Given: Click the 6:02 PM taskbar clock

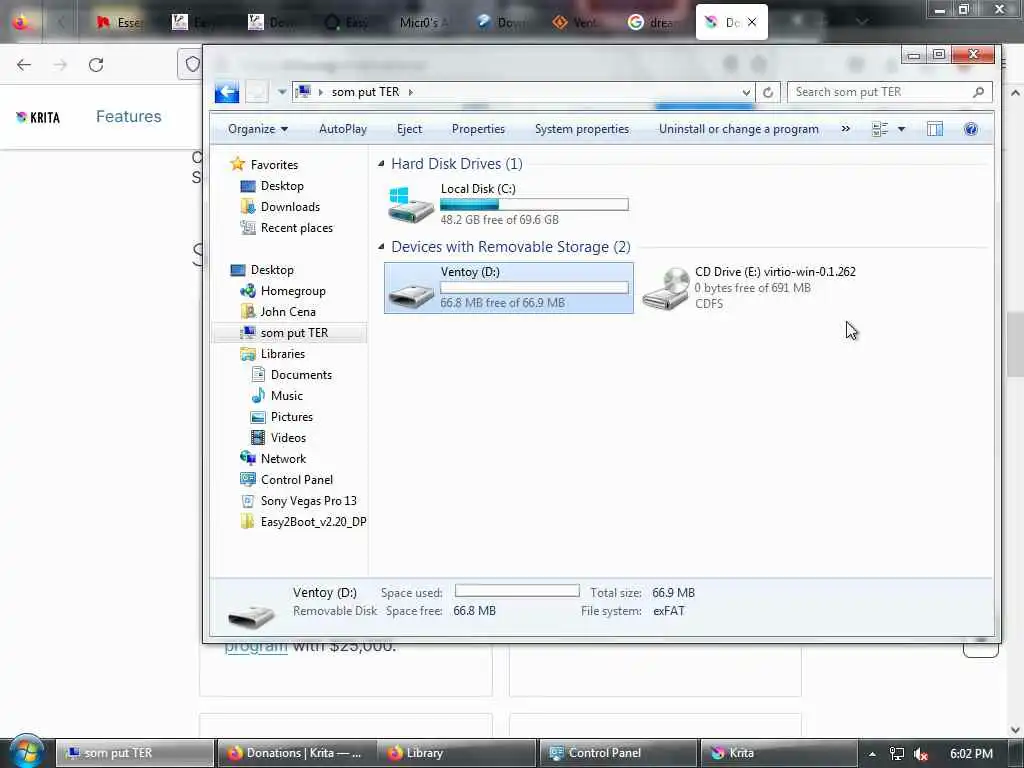Looking at the screenshot, I should click(971, 754).
